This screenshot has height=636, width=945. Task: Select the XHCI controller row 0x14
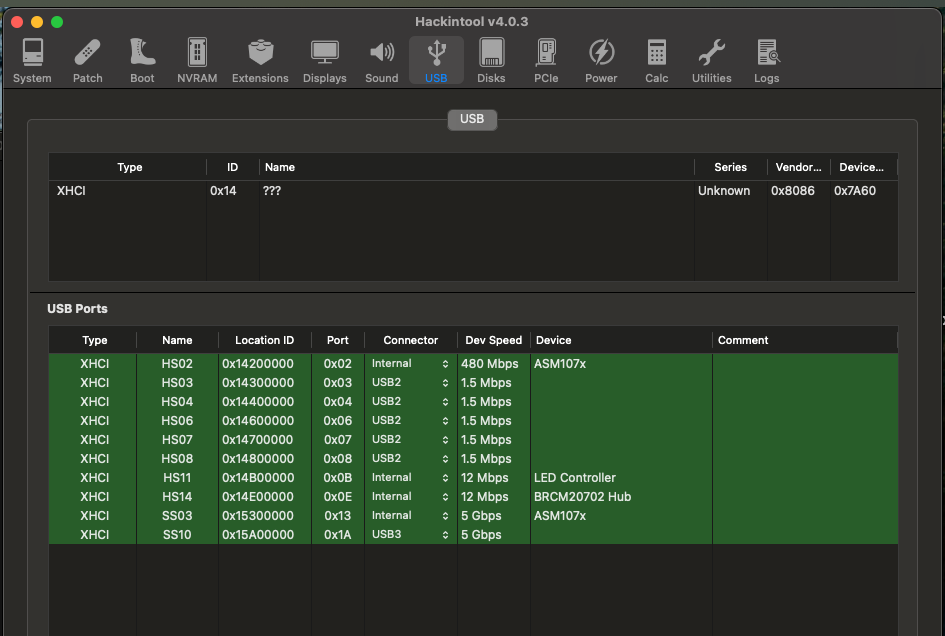point(473,190)
